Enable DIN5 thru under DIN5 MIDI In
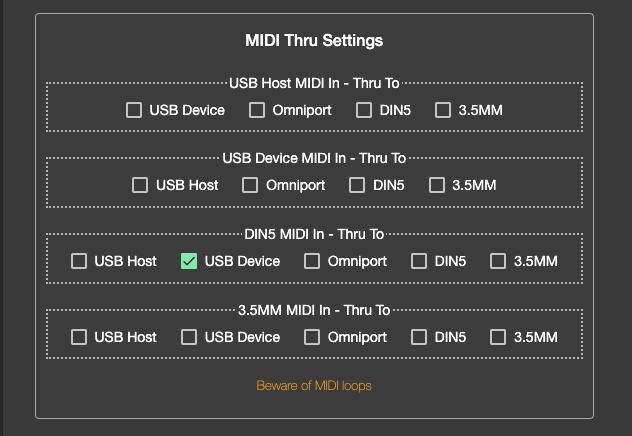632x436 pixels. 419,261
